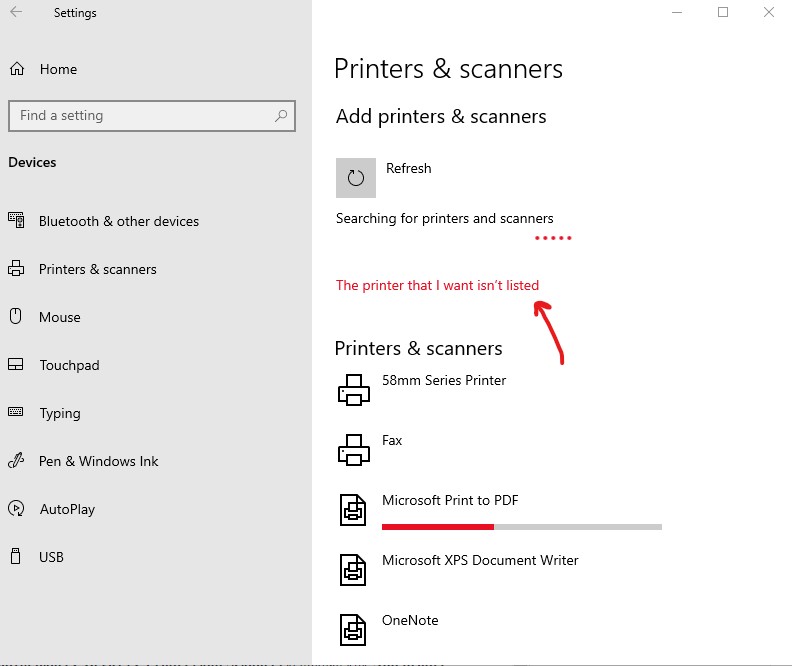792x666 pixels.
Task: Open Typing settings
Action: click(x=59, y=413)
